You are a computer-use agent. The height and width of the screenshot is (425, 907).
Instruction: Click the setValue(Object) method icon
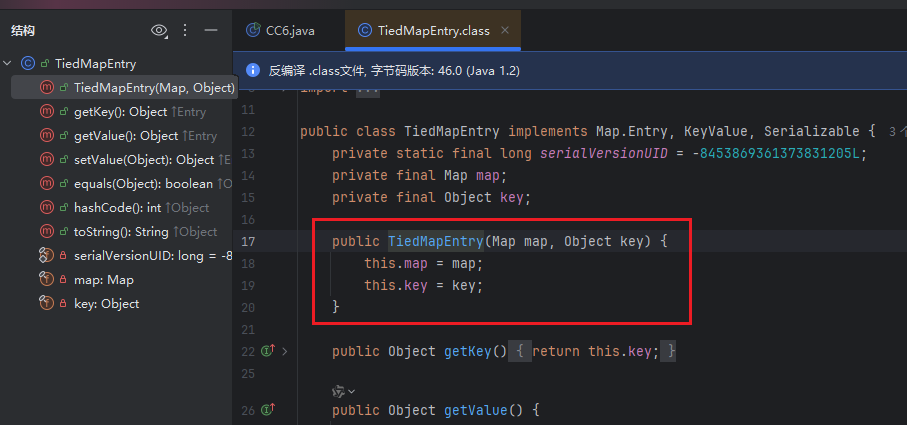tap(46, 160)
